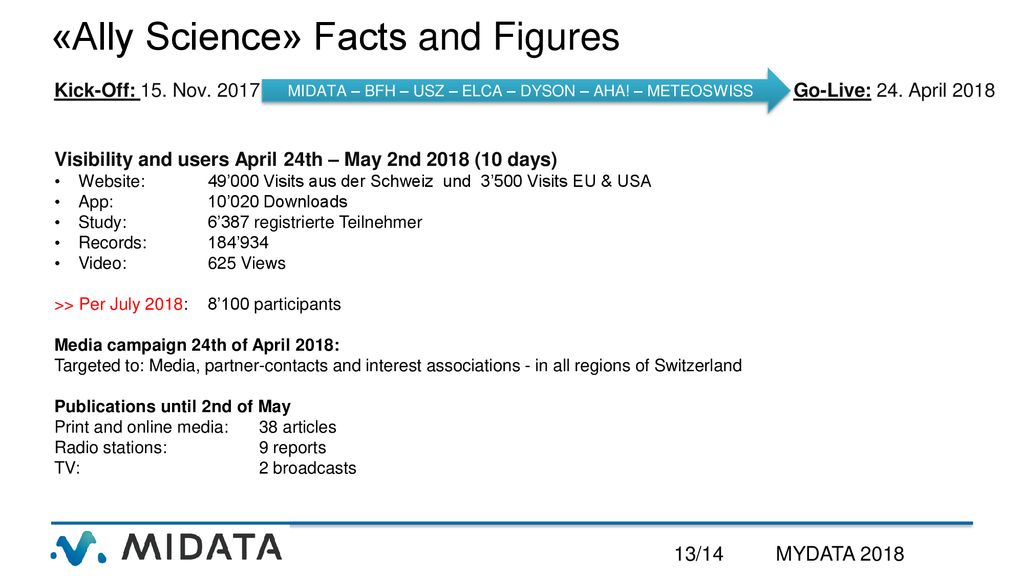Click Publications until 2nd of May heading

(x=172, y=406)
